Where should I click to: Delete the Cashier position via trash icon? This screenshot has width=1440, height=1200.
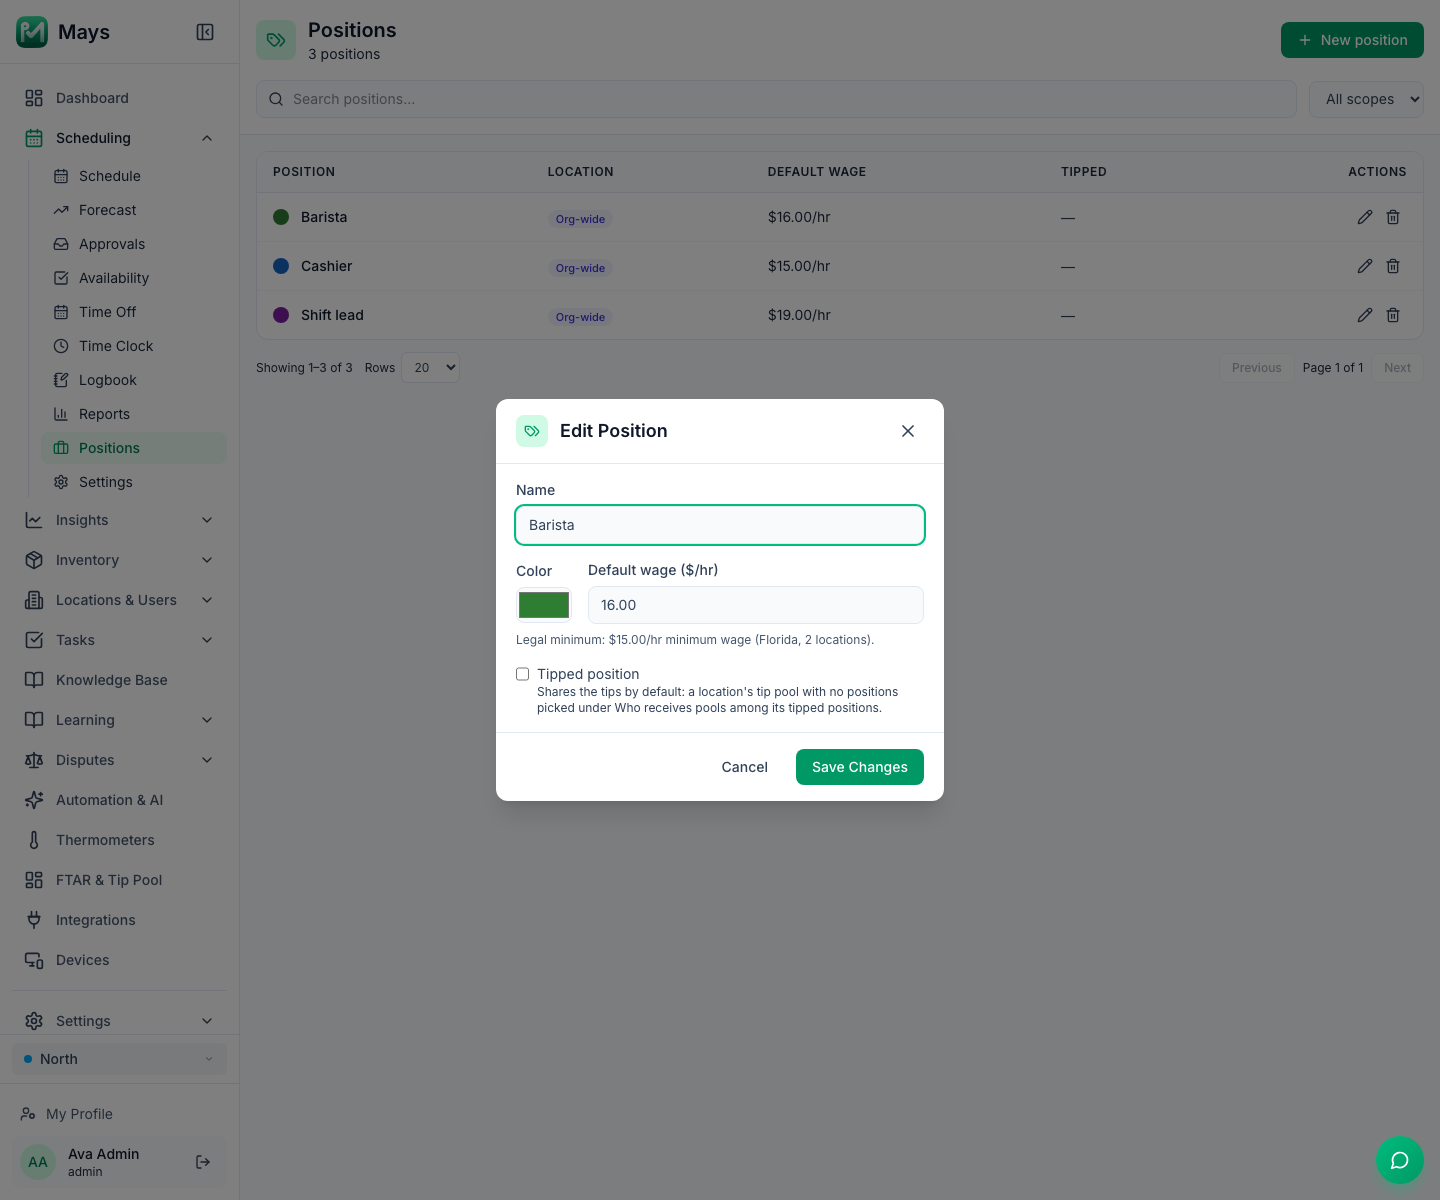[1393, 266]
